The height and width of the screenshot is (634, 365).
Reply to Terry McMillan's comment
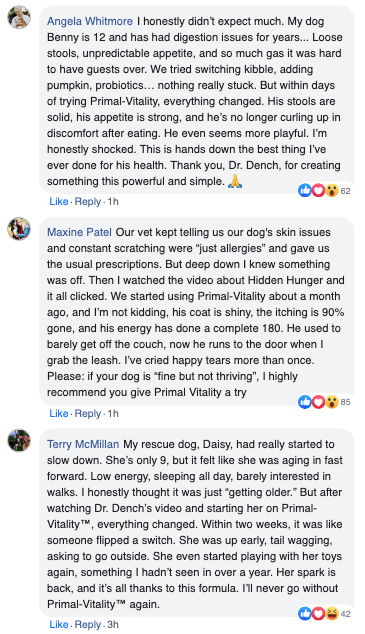tap(88, 625)
